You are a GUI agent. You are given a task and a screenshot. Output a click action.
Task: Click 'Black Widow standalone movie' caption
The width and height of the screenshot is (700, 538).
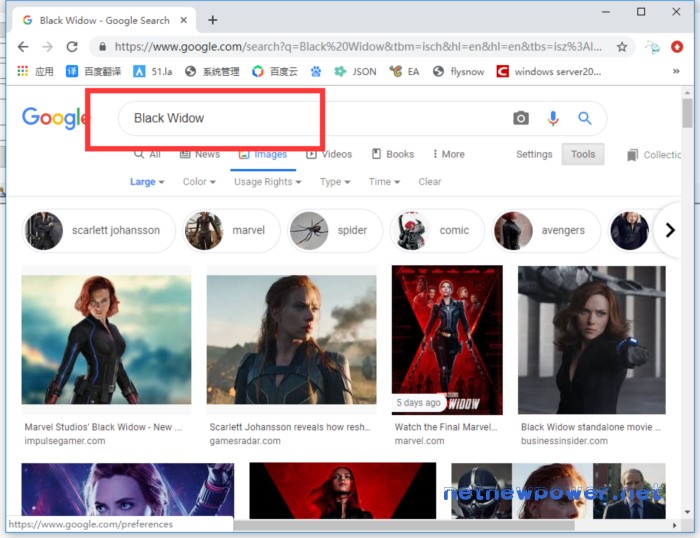click(x=590, y=427)
